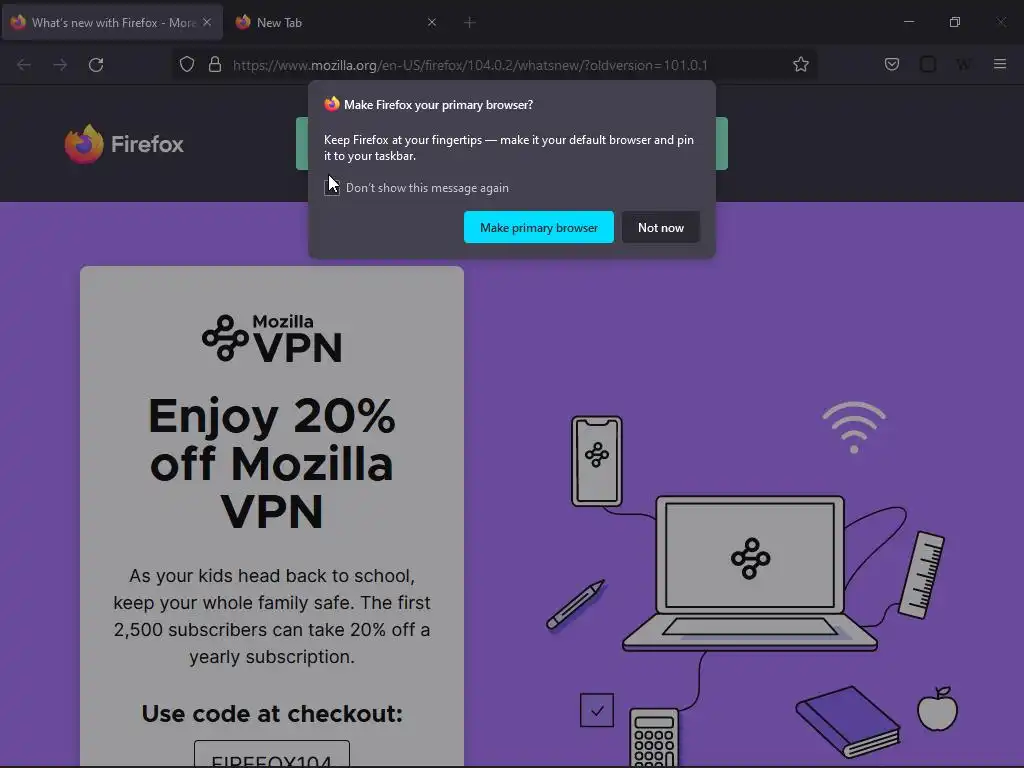This screenshot has width=1024, height=768.
Task: Close the What's new with Firefox tab
Action: (207, 22)
